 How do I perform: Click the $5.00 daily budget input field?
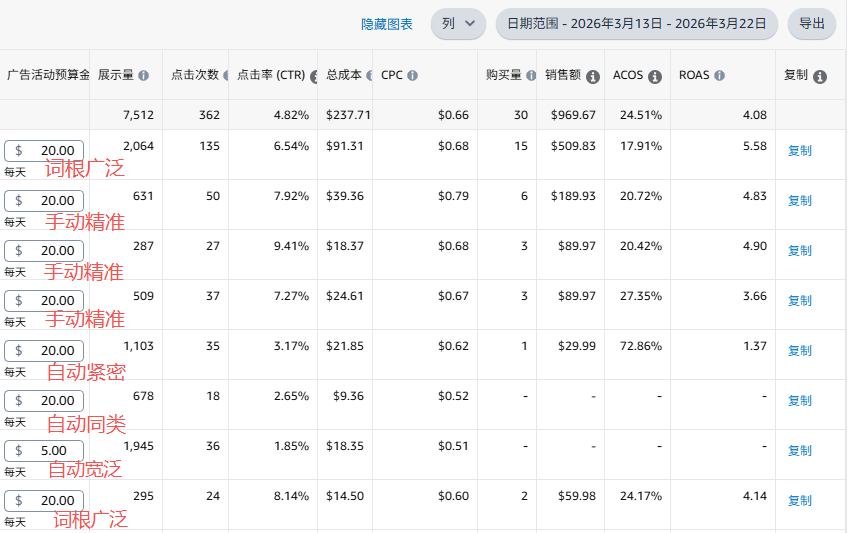pos(44,451)
